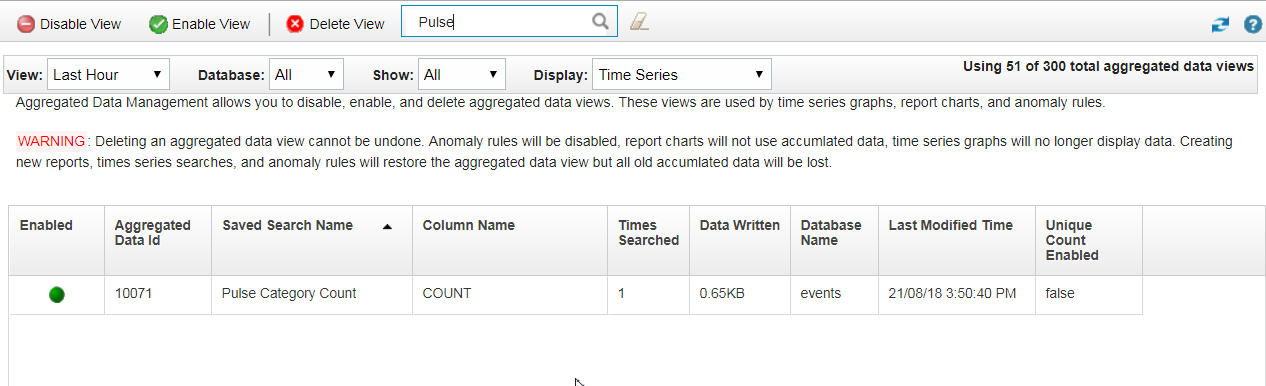Click the green check Enable View icon
The width and height of the screenshot is (1266, 386).
click(158, 24)
